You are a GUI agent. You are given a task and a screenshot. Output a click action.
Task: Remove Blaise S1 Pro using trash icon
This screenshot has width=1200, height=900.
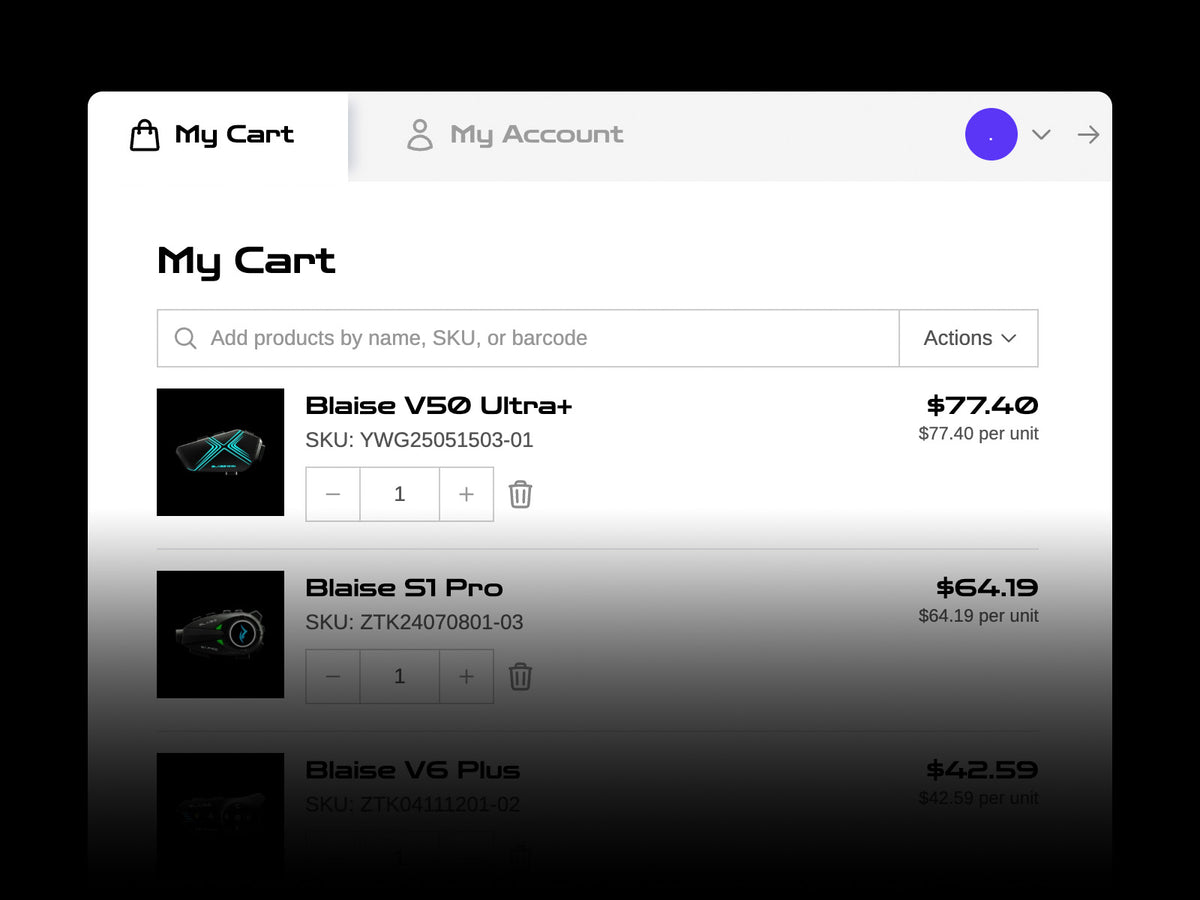pos(520,676)
